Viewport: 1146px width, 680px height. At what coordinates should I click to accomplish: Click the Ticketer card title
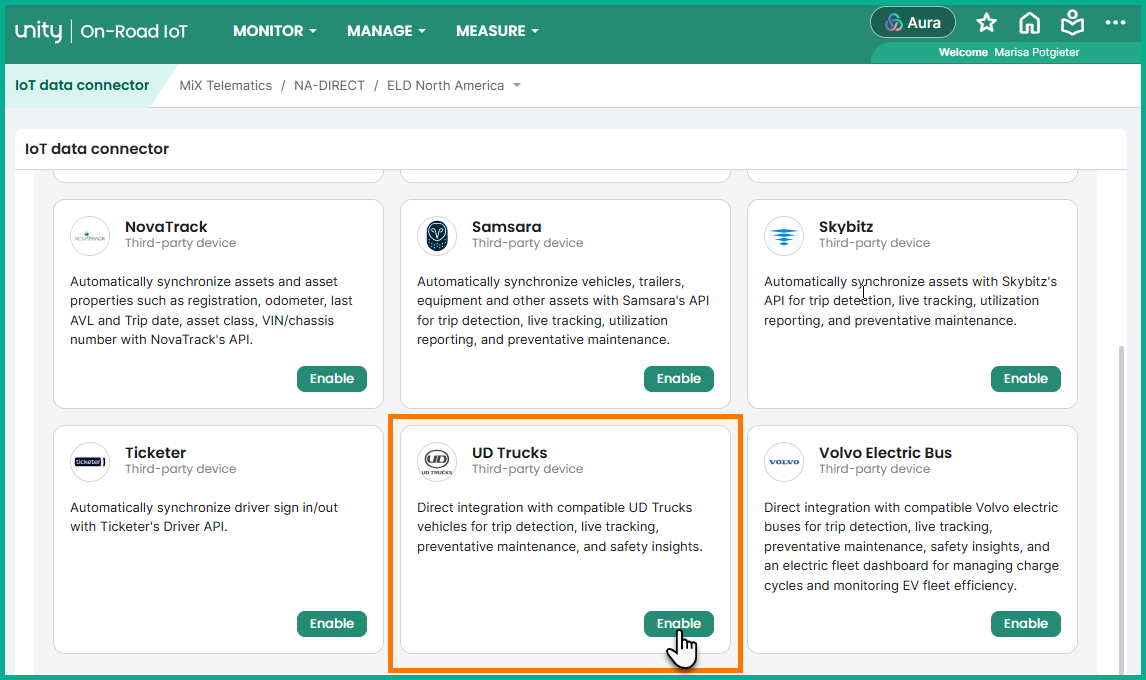pyautogui.click(x=155, y=453)
